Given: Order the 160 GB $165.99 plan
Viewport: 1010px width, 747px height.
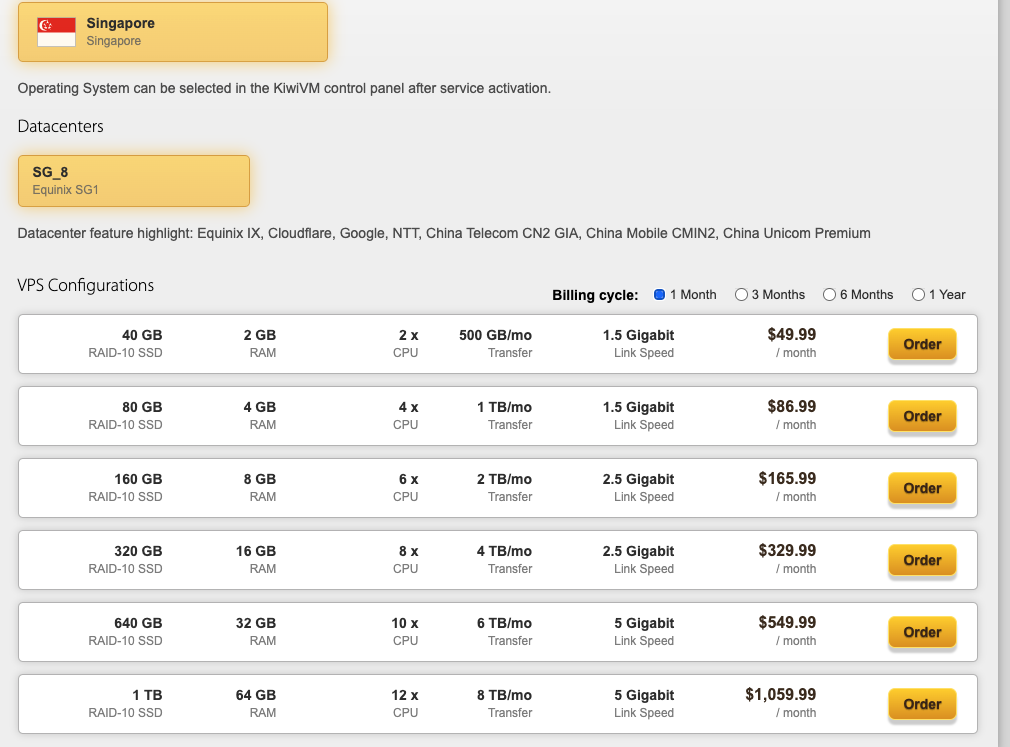Looking at the screenshot, I should coord(922,489).
